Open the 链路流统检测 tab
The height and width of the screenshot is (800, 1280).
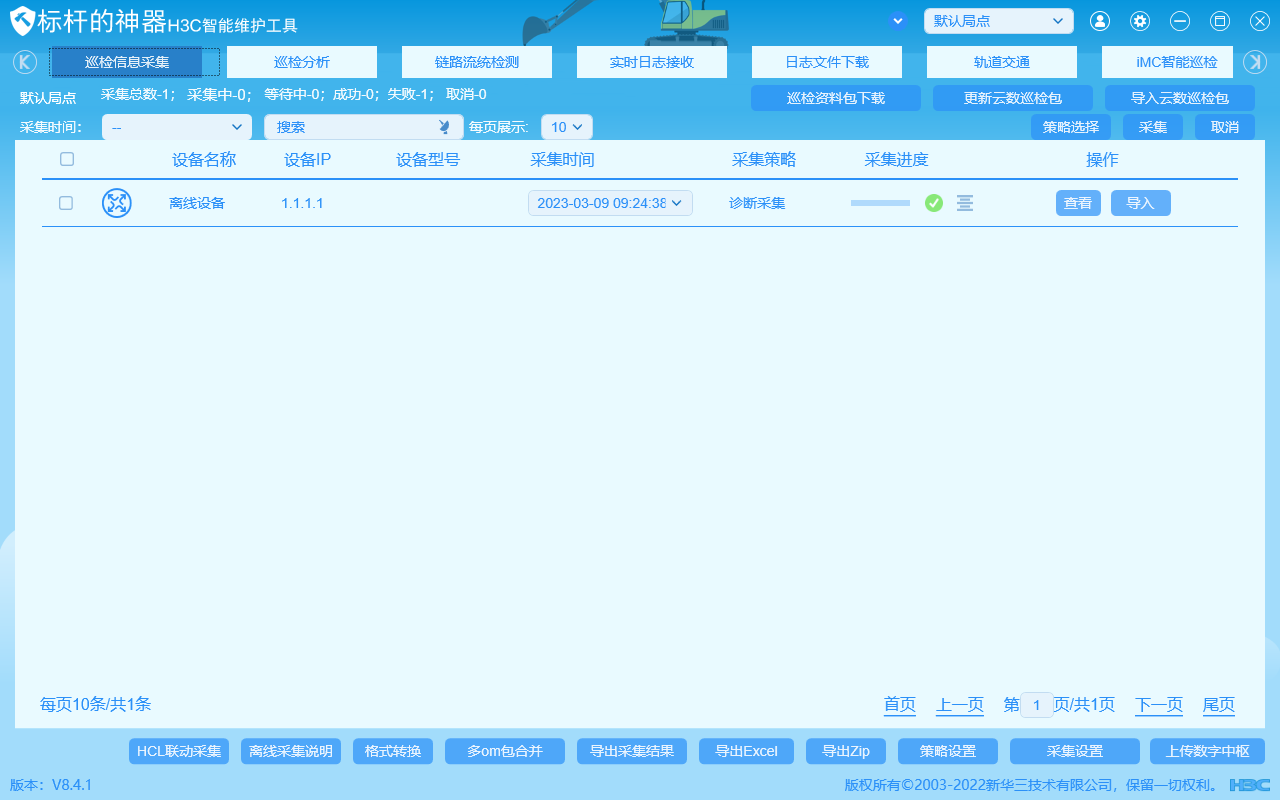point(477,62)
